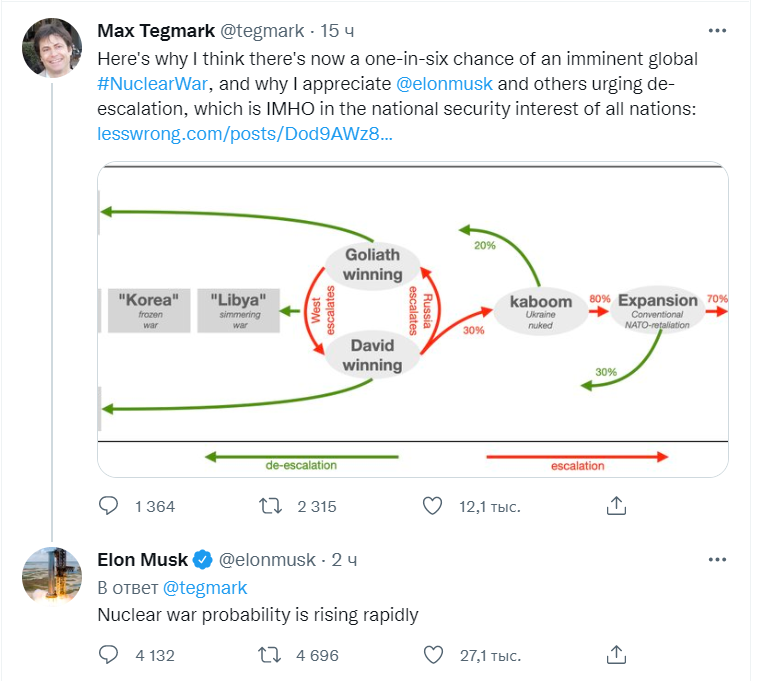
Task: Share Elon Musk's reply
Action: [x=616, y=655]
